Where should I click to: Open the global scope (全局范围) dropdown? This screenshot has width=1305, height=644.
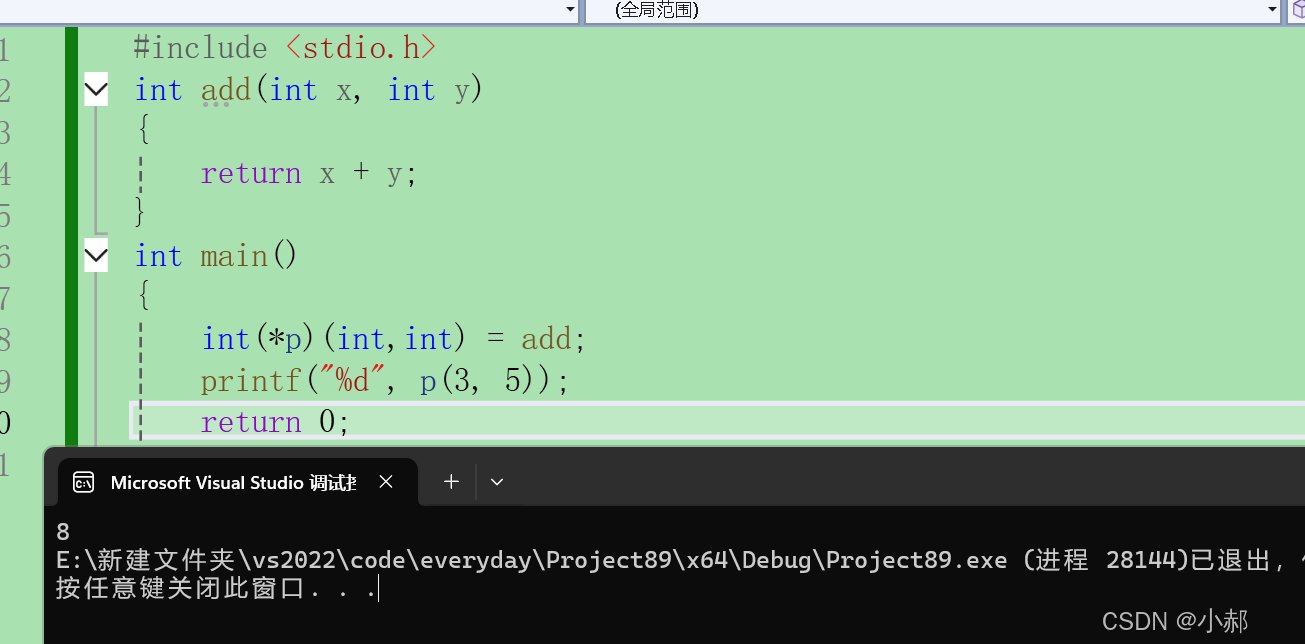pos(932,10)
